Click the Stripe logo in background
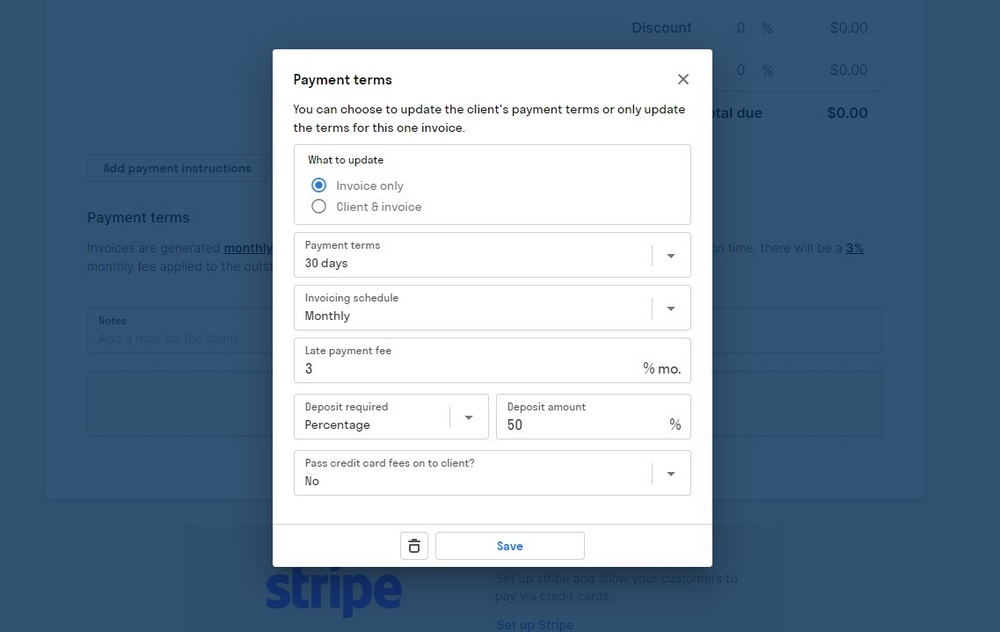1000x632 pixels. pyautogui.click(x=334, y=591)
